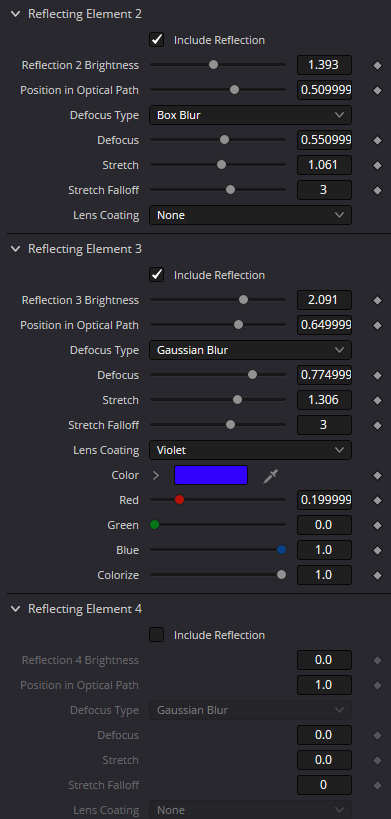Click Red value field 0.199999
391x819 pixels.
(x=324, y=500)
